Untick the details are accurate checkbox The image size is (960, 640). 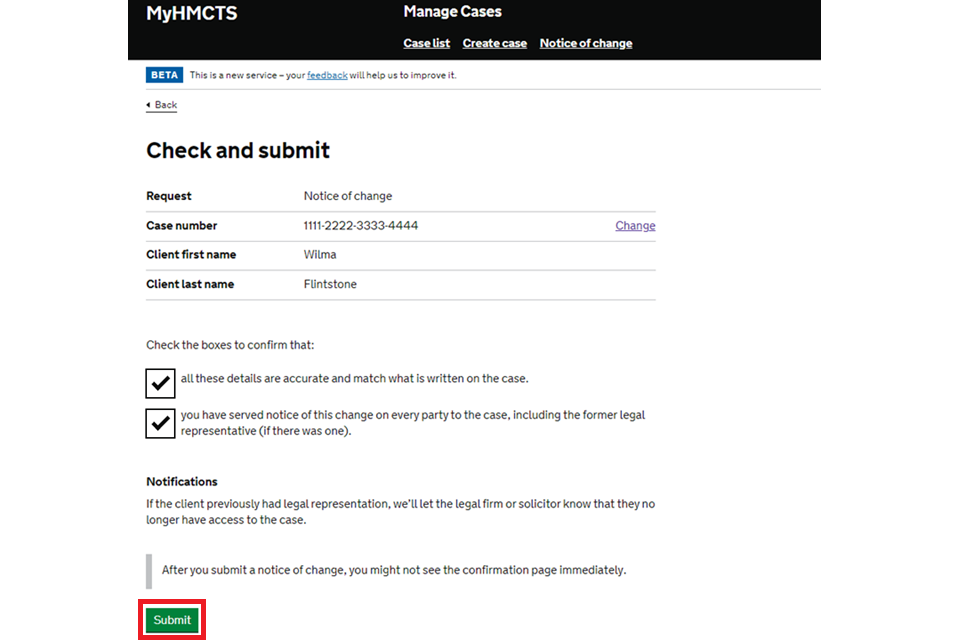[161, 383]
